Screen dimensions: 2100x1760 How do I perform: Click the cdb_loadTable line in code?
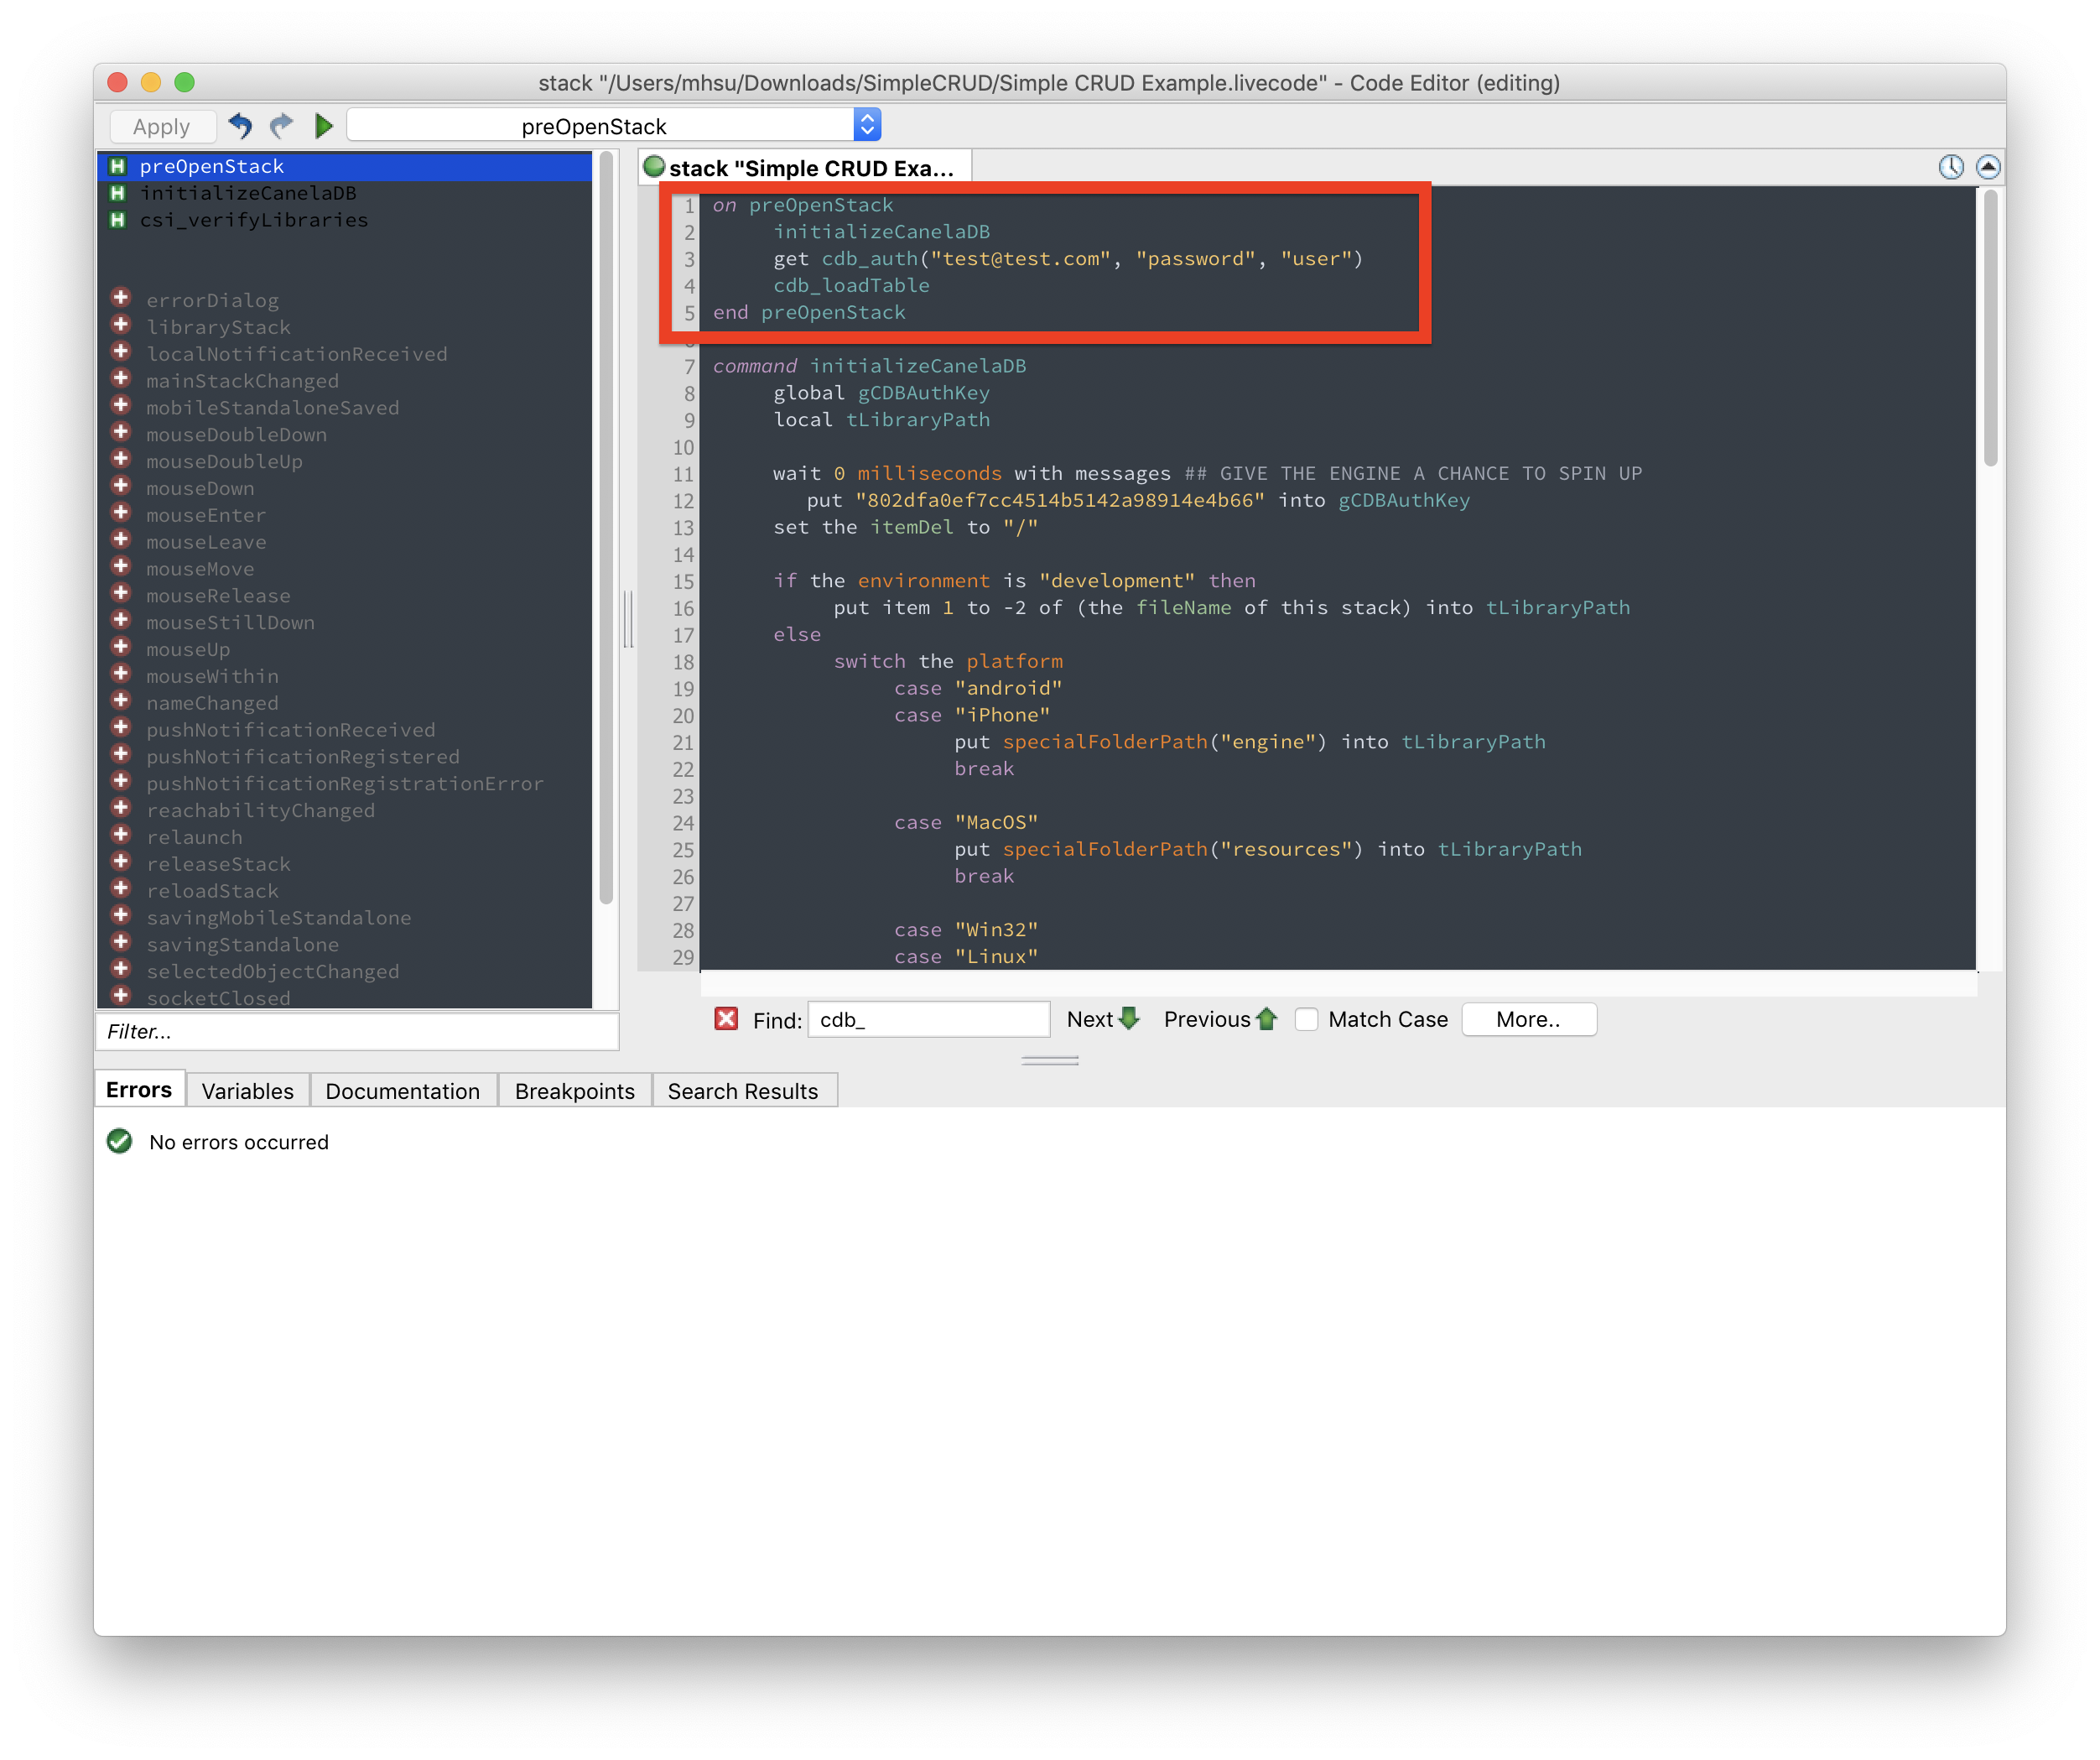[x=851, y=285]
